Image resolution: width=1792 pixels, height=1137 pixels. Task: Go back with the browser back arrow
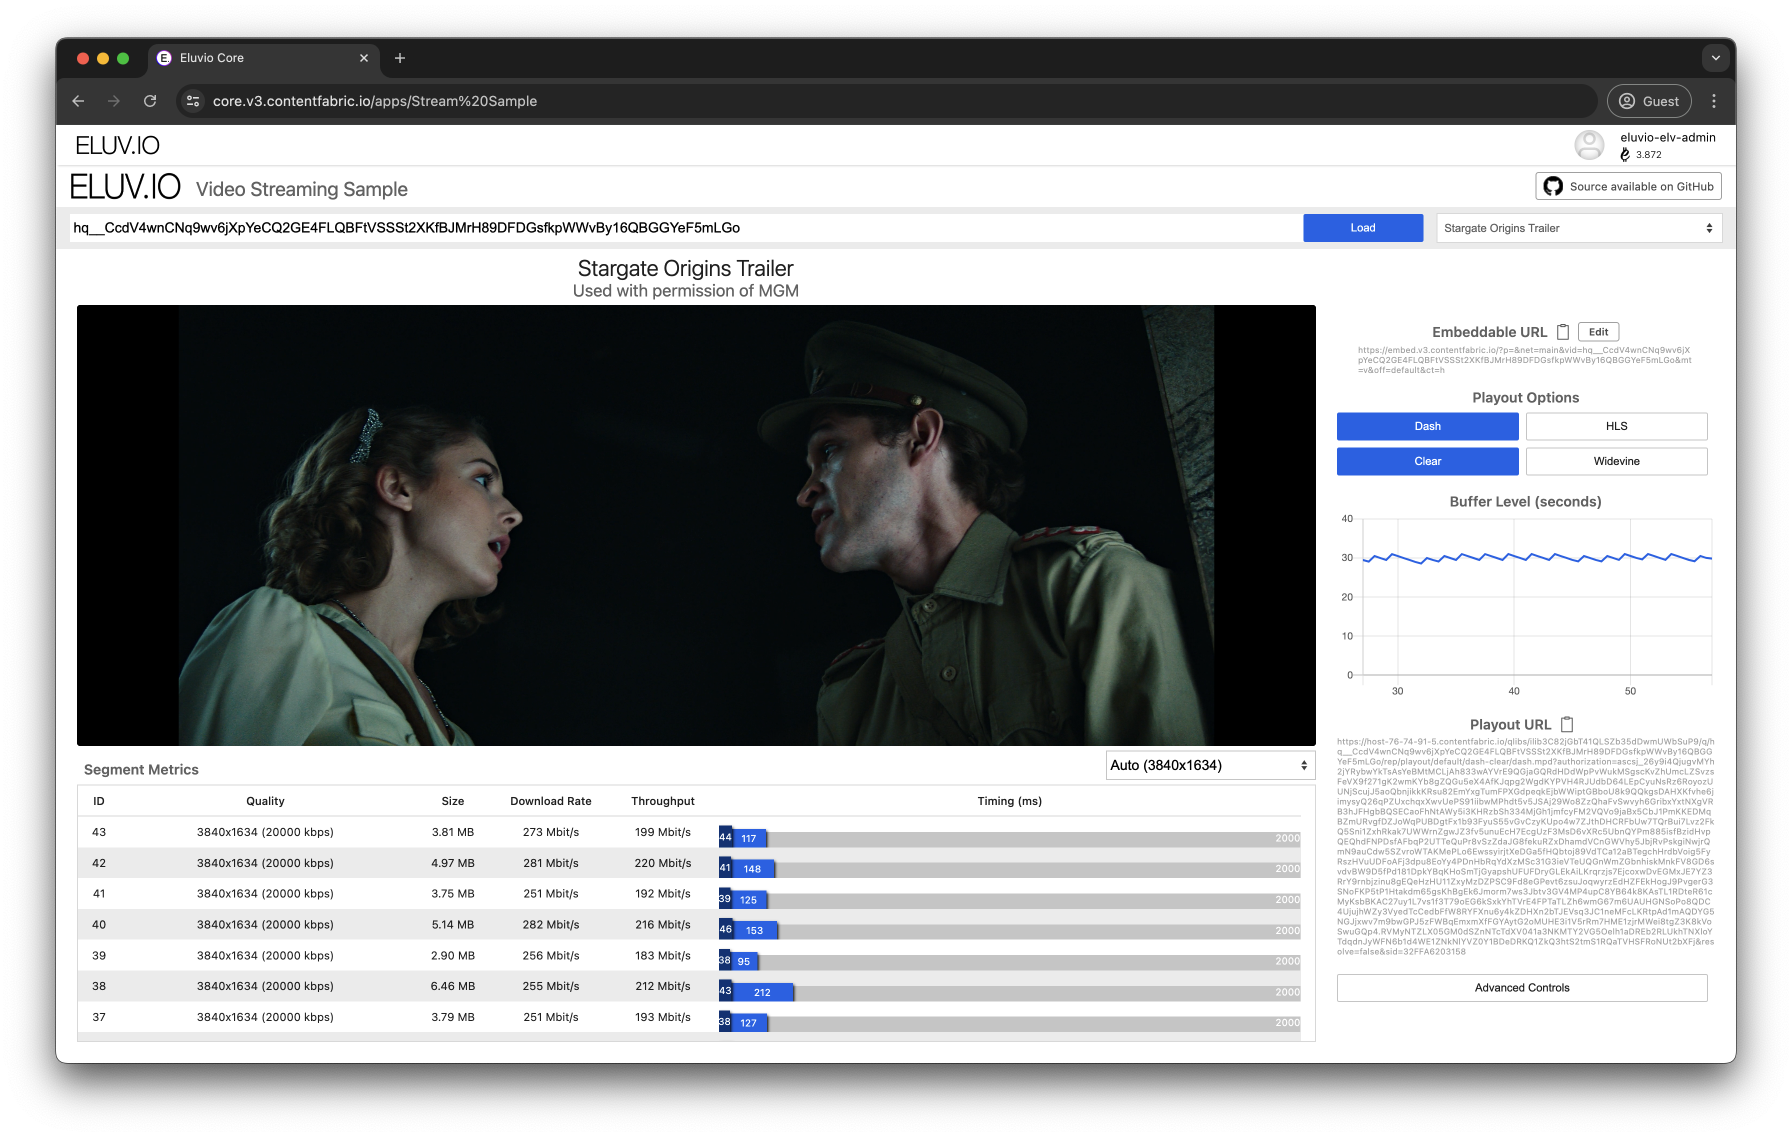78,101
